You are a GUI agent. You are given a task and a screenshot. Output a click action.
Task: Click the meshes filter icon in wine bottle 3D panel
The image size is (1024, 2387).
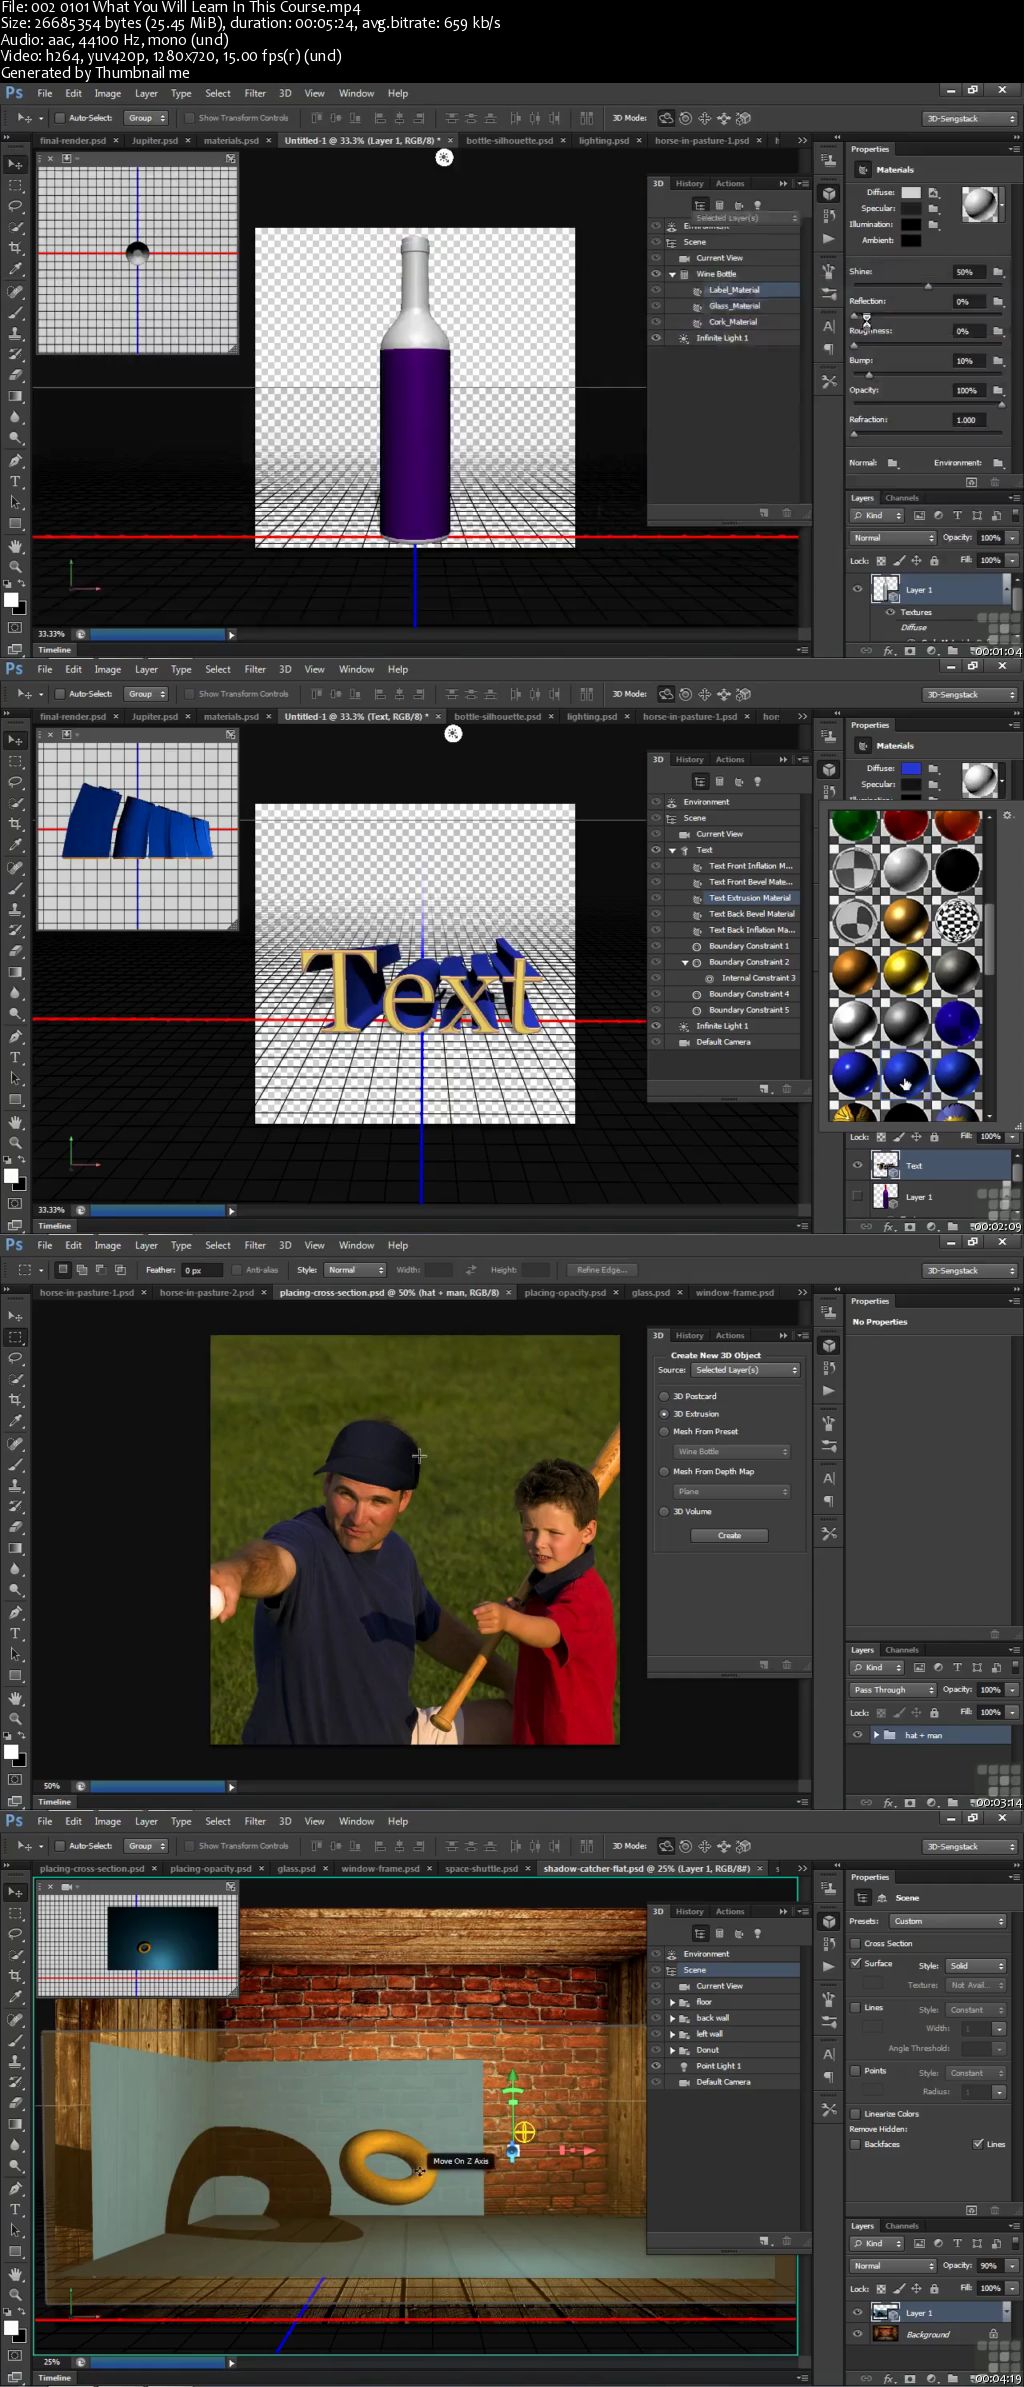pos(719,205)
